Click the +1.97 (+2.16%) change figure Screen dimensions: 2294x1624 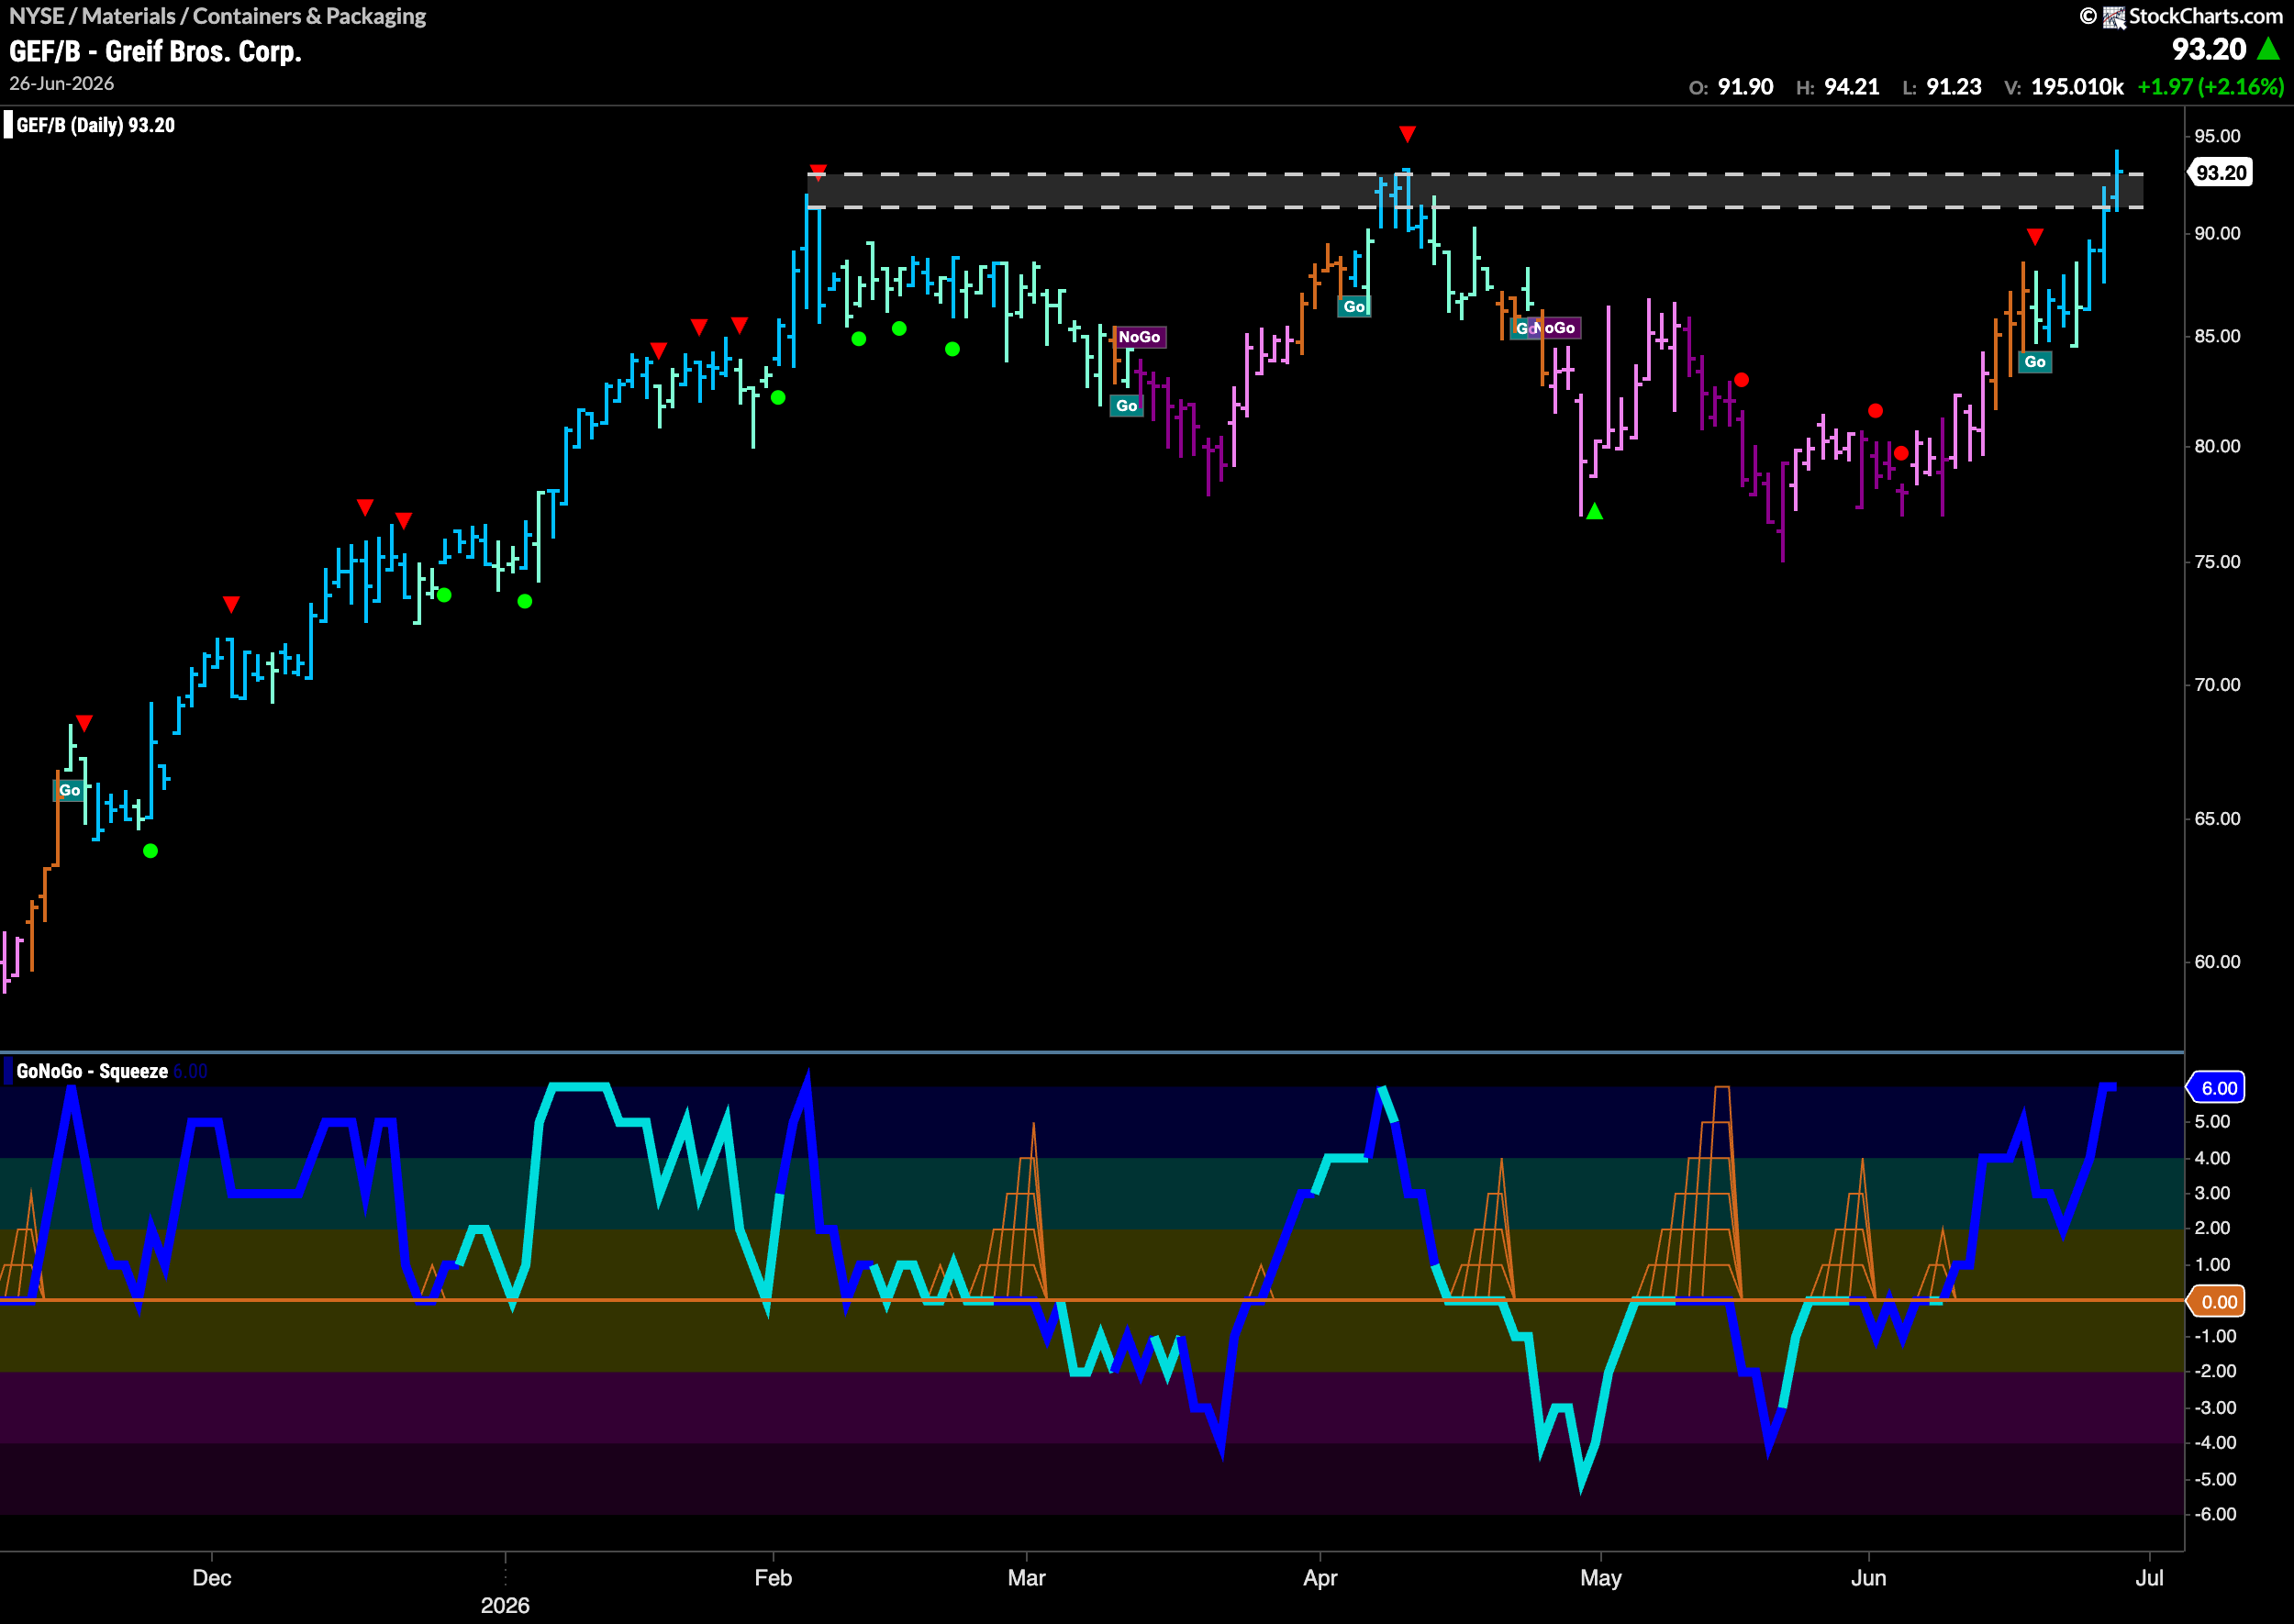point(2210,87)
